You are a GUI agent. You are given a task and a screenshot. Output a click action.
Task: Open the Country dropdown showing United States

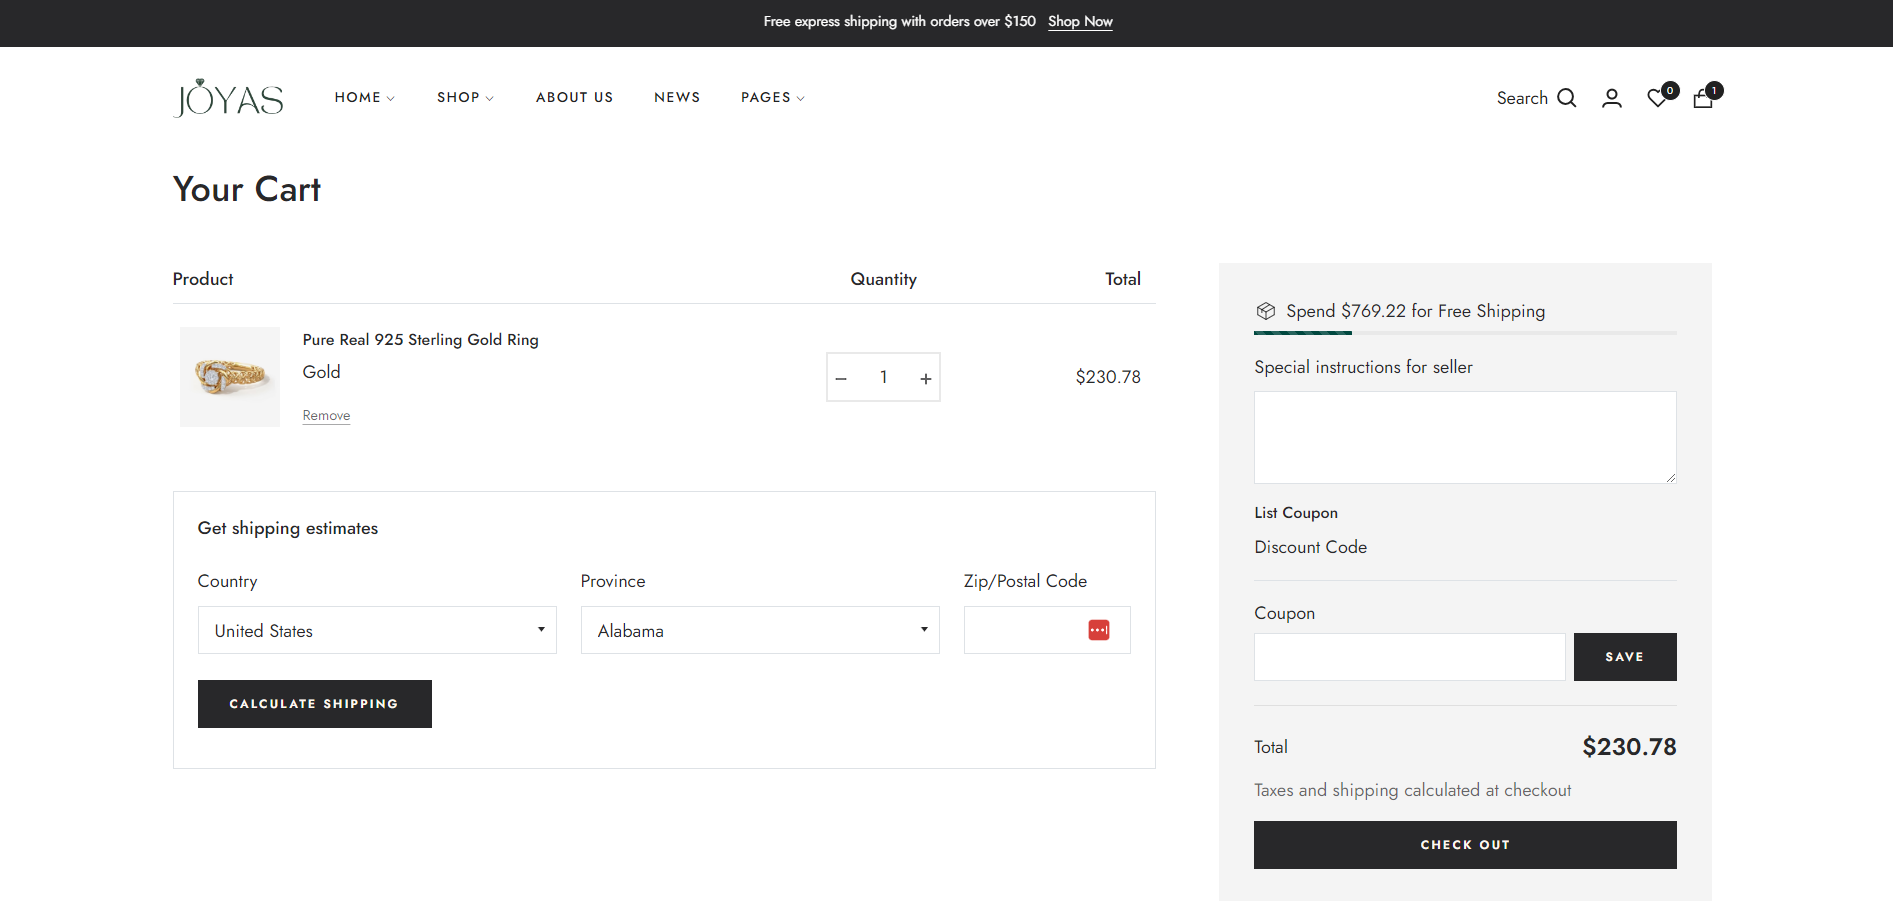[377, 630]
